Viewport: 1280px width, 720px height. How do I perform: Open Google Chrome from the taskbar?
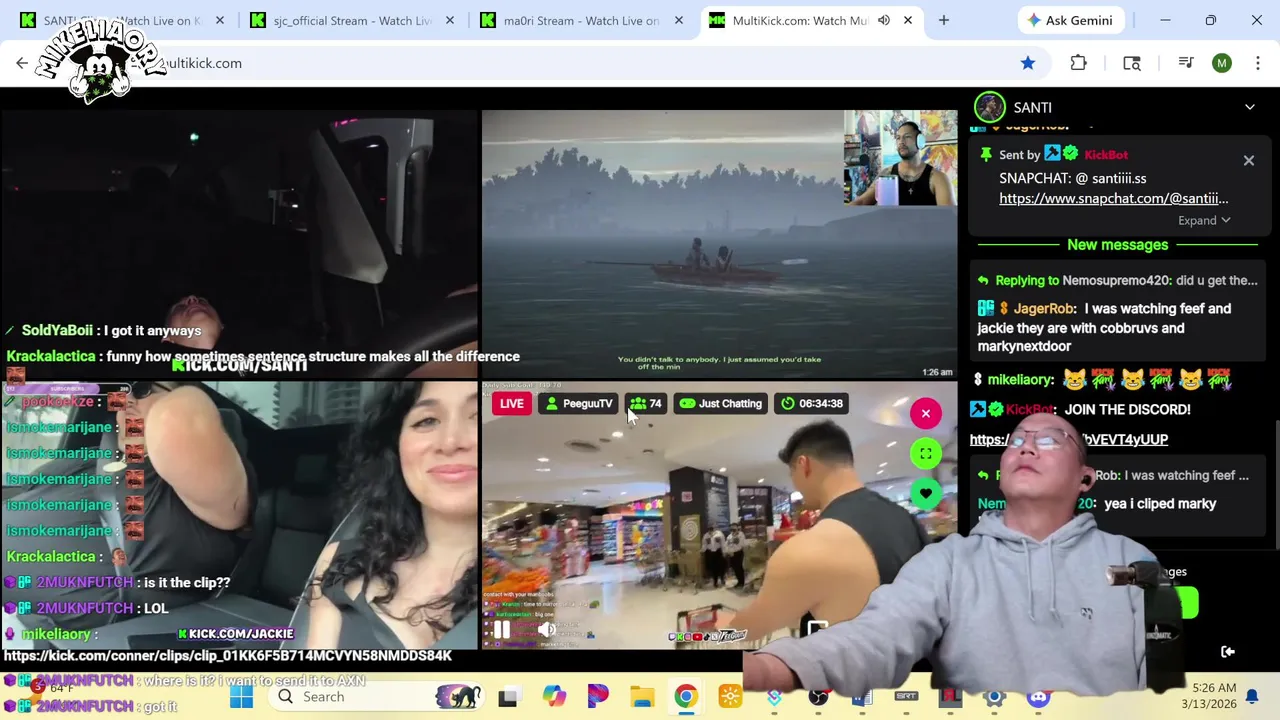[686, 697]
